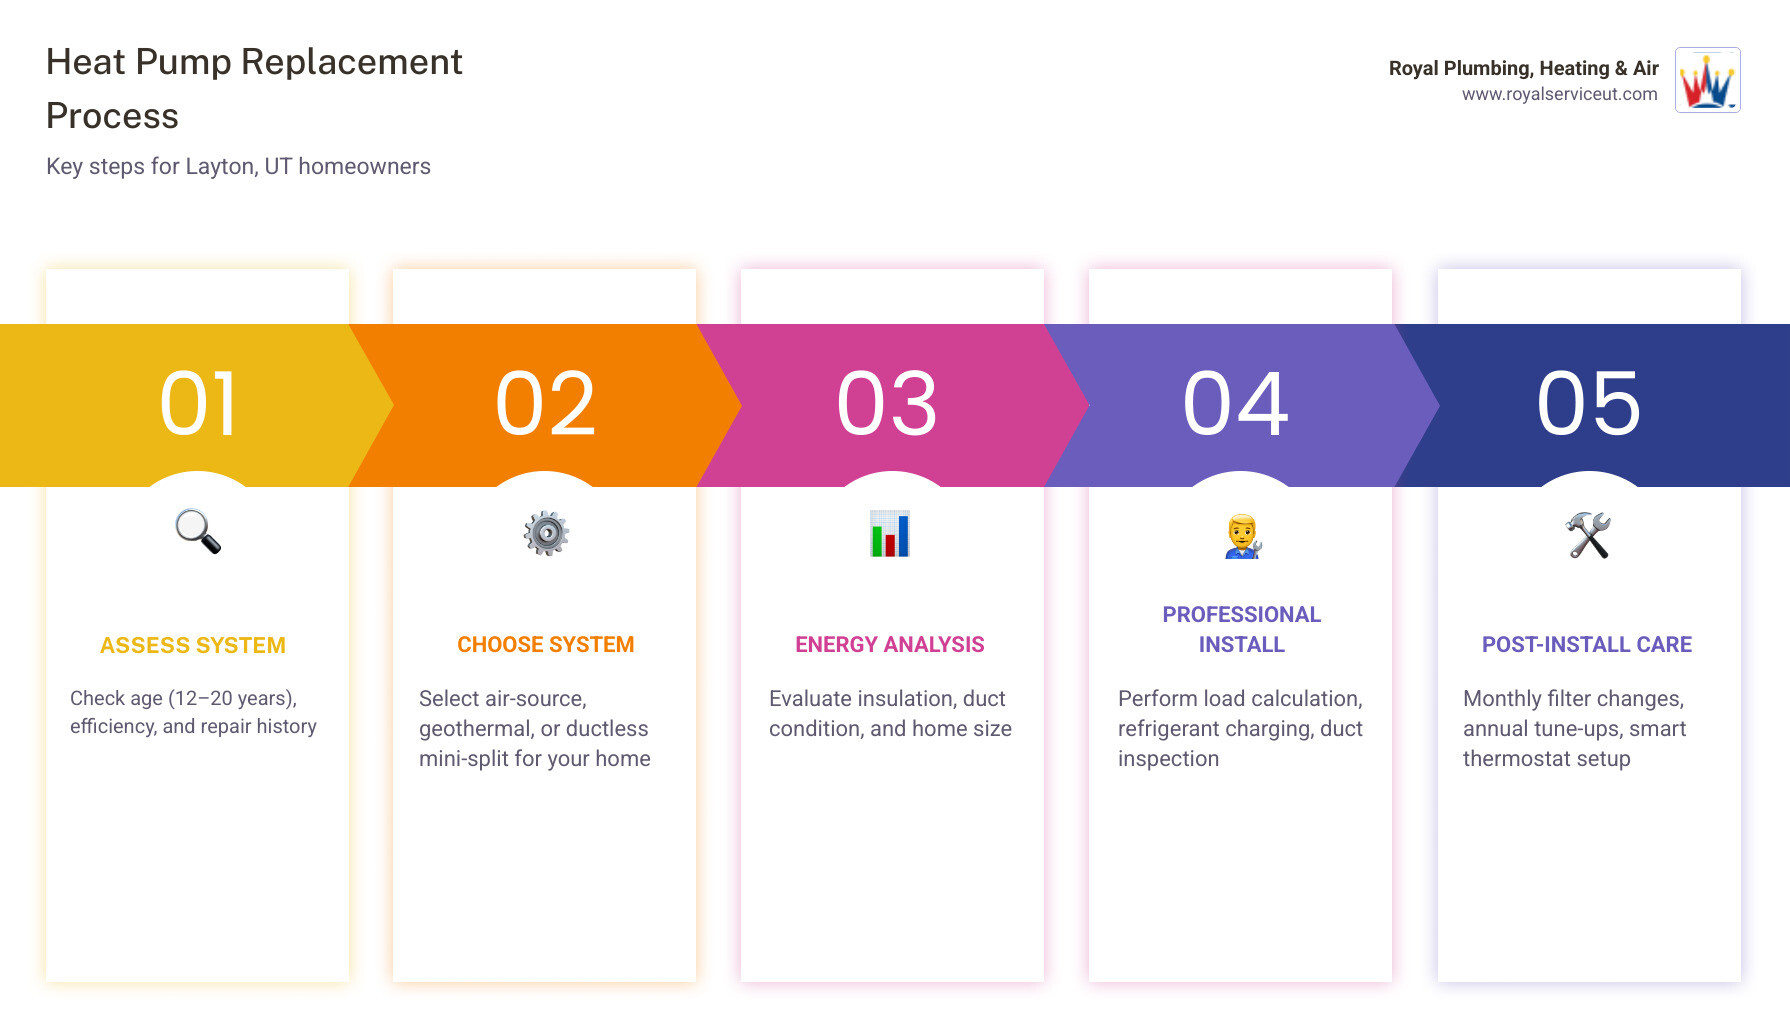Click the Heat Pump Replacement Process title
The height and width of the screenshot is (1024, 1790).
[253, 88]
